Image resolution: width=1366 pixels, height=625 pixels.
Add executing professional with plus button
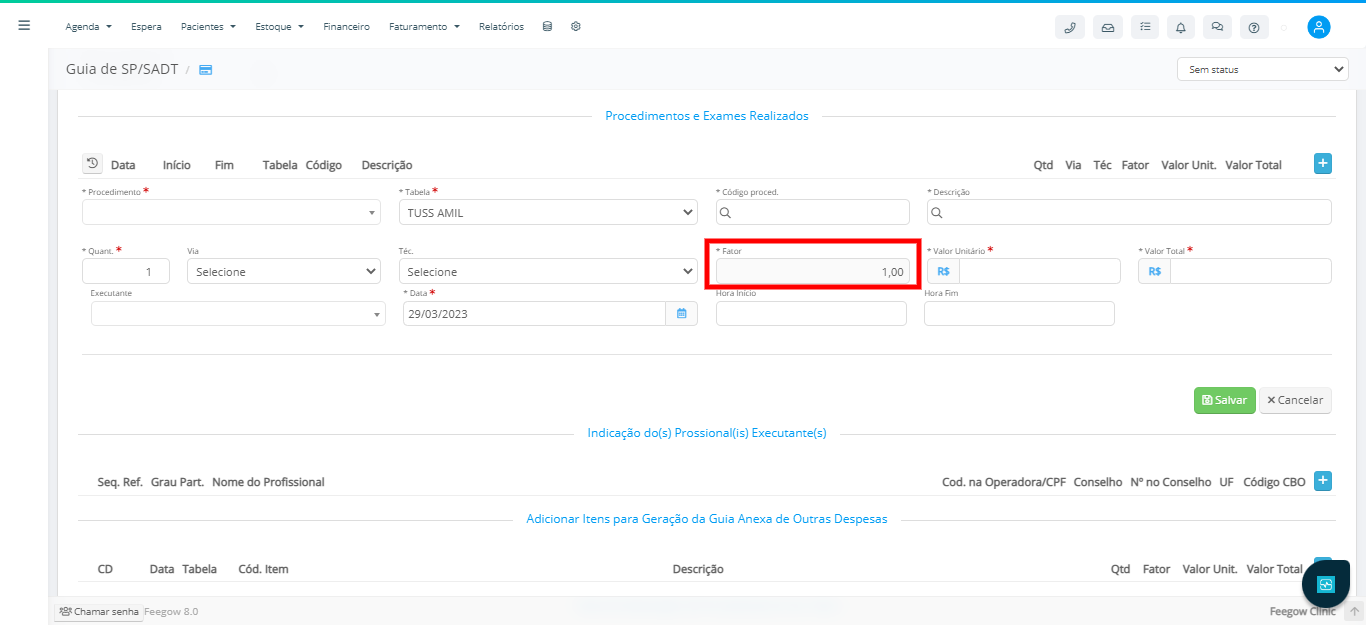pos(1323,481)
